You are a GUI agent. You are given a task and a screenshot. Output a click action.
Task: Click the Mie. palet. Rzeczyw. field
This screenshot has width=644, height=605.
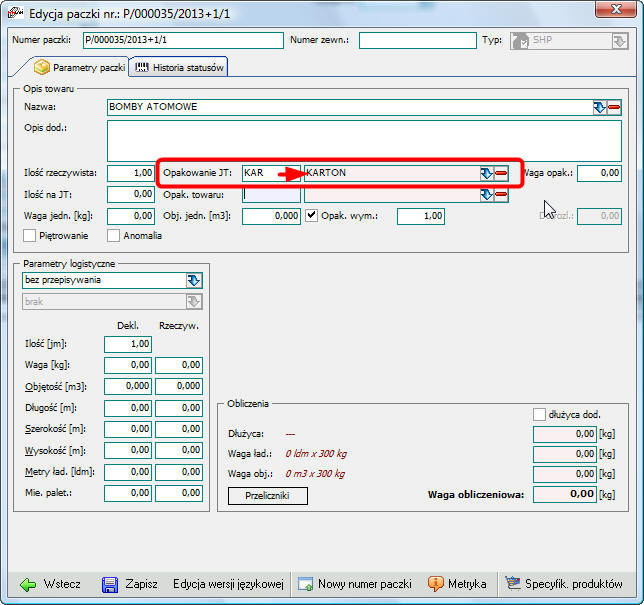click(x=179, y=493)
